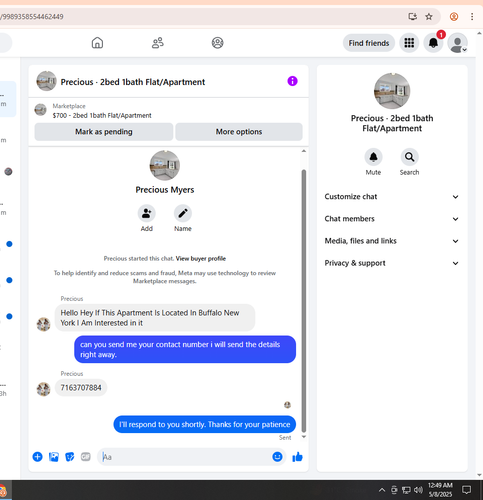Click the large listing photo in right panel
The height and width of the screenshot is (500, 483).
point(392,91)
